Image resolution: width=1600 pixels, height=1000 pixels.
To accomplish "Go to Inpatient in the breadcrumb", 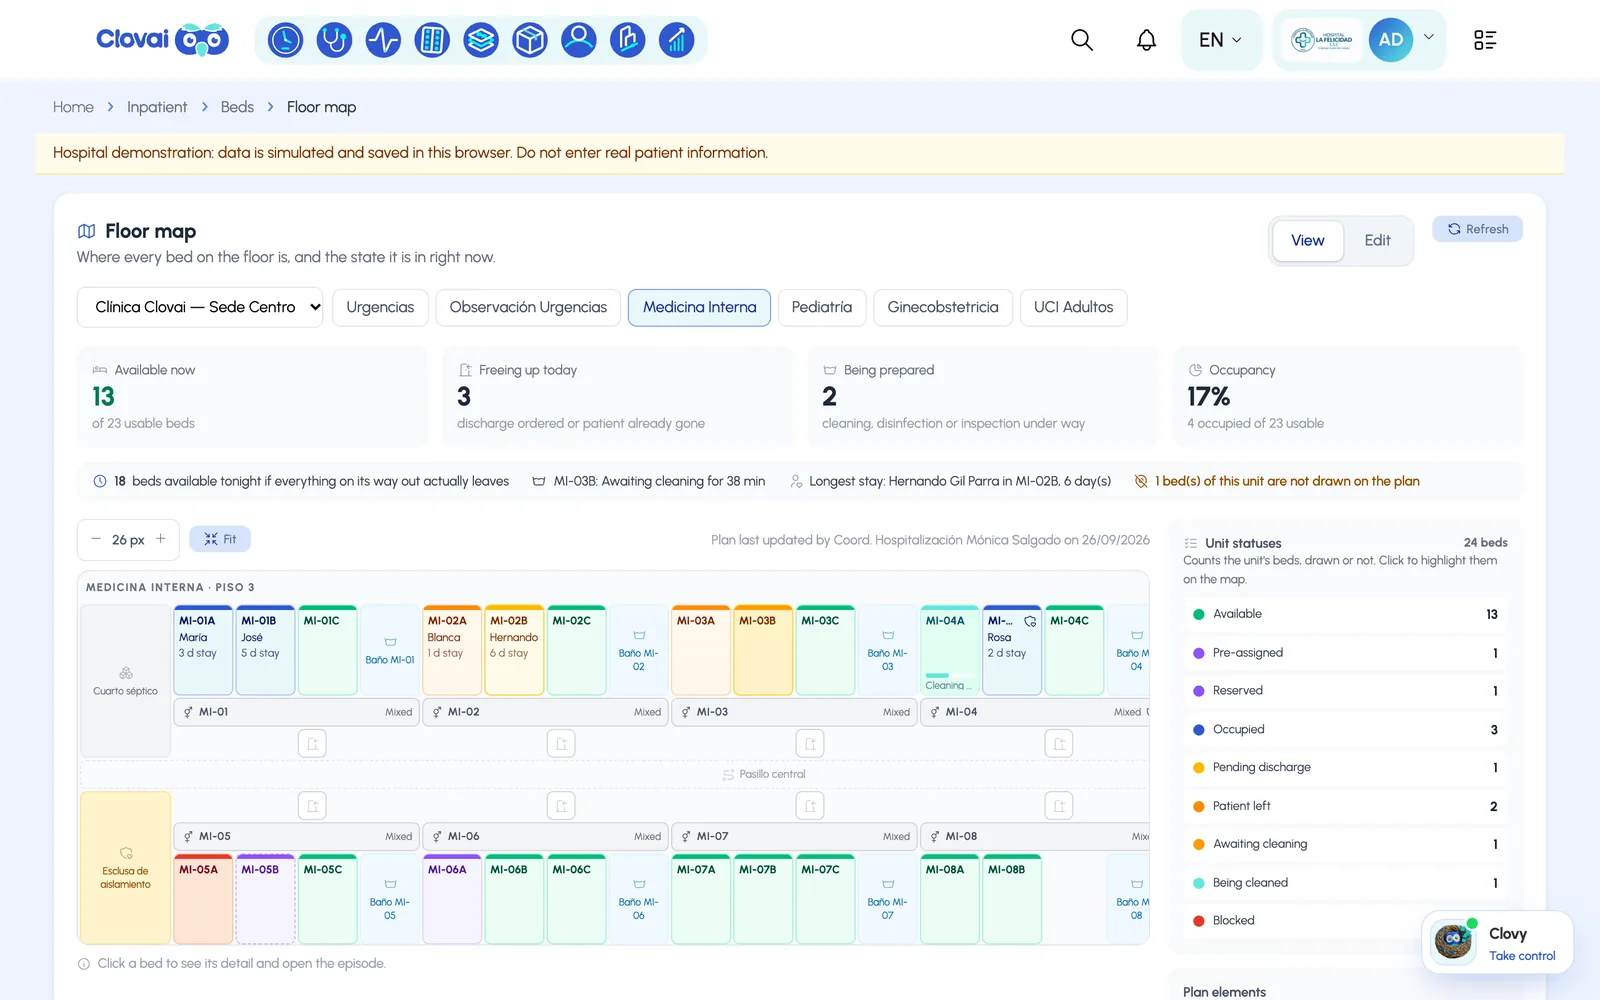I will point(157,107).
